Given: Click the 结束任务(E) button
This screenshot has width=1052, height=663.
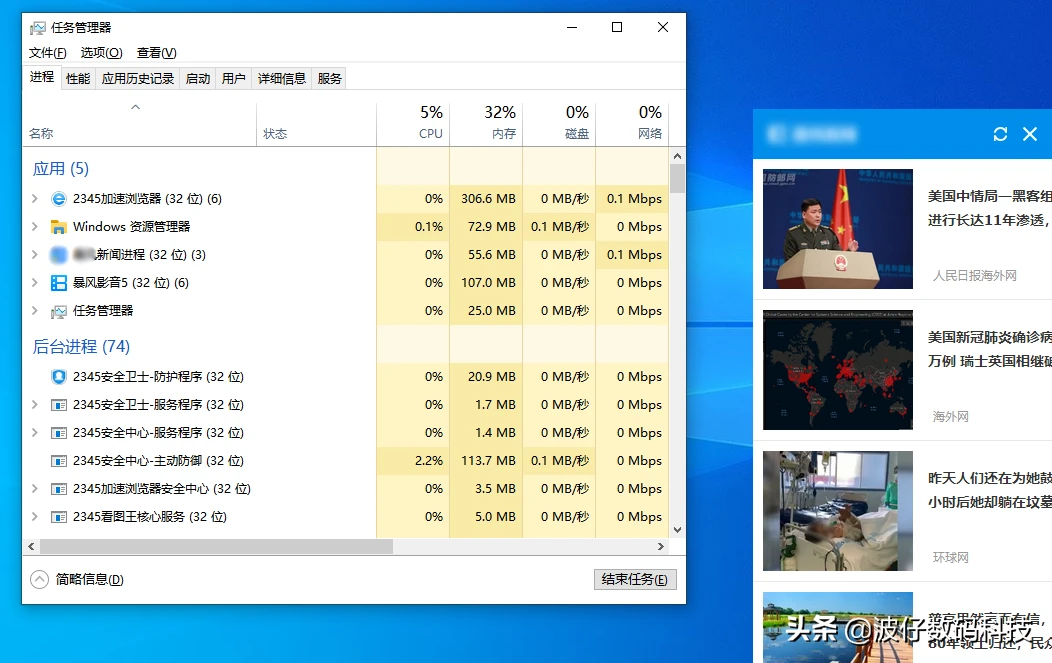Looking at the screenshot, I should [635, 579].
